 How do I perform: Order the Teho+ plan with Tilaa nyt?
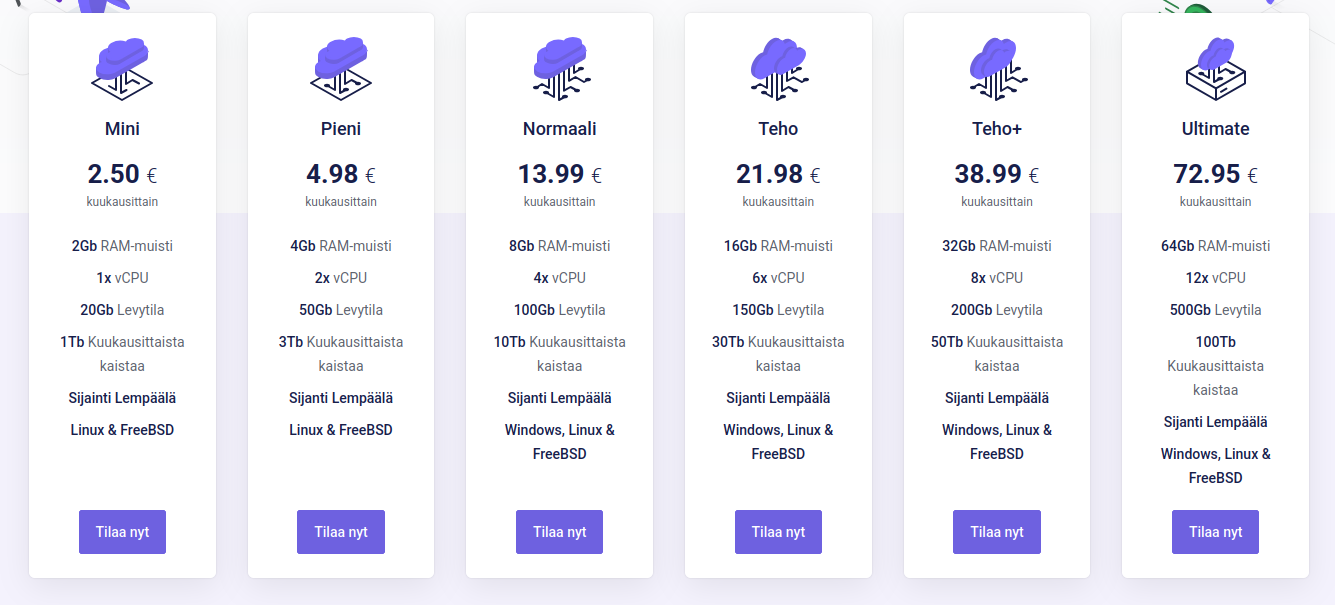point(997,532)
